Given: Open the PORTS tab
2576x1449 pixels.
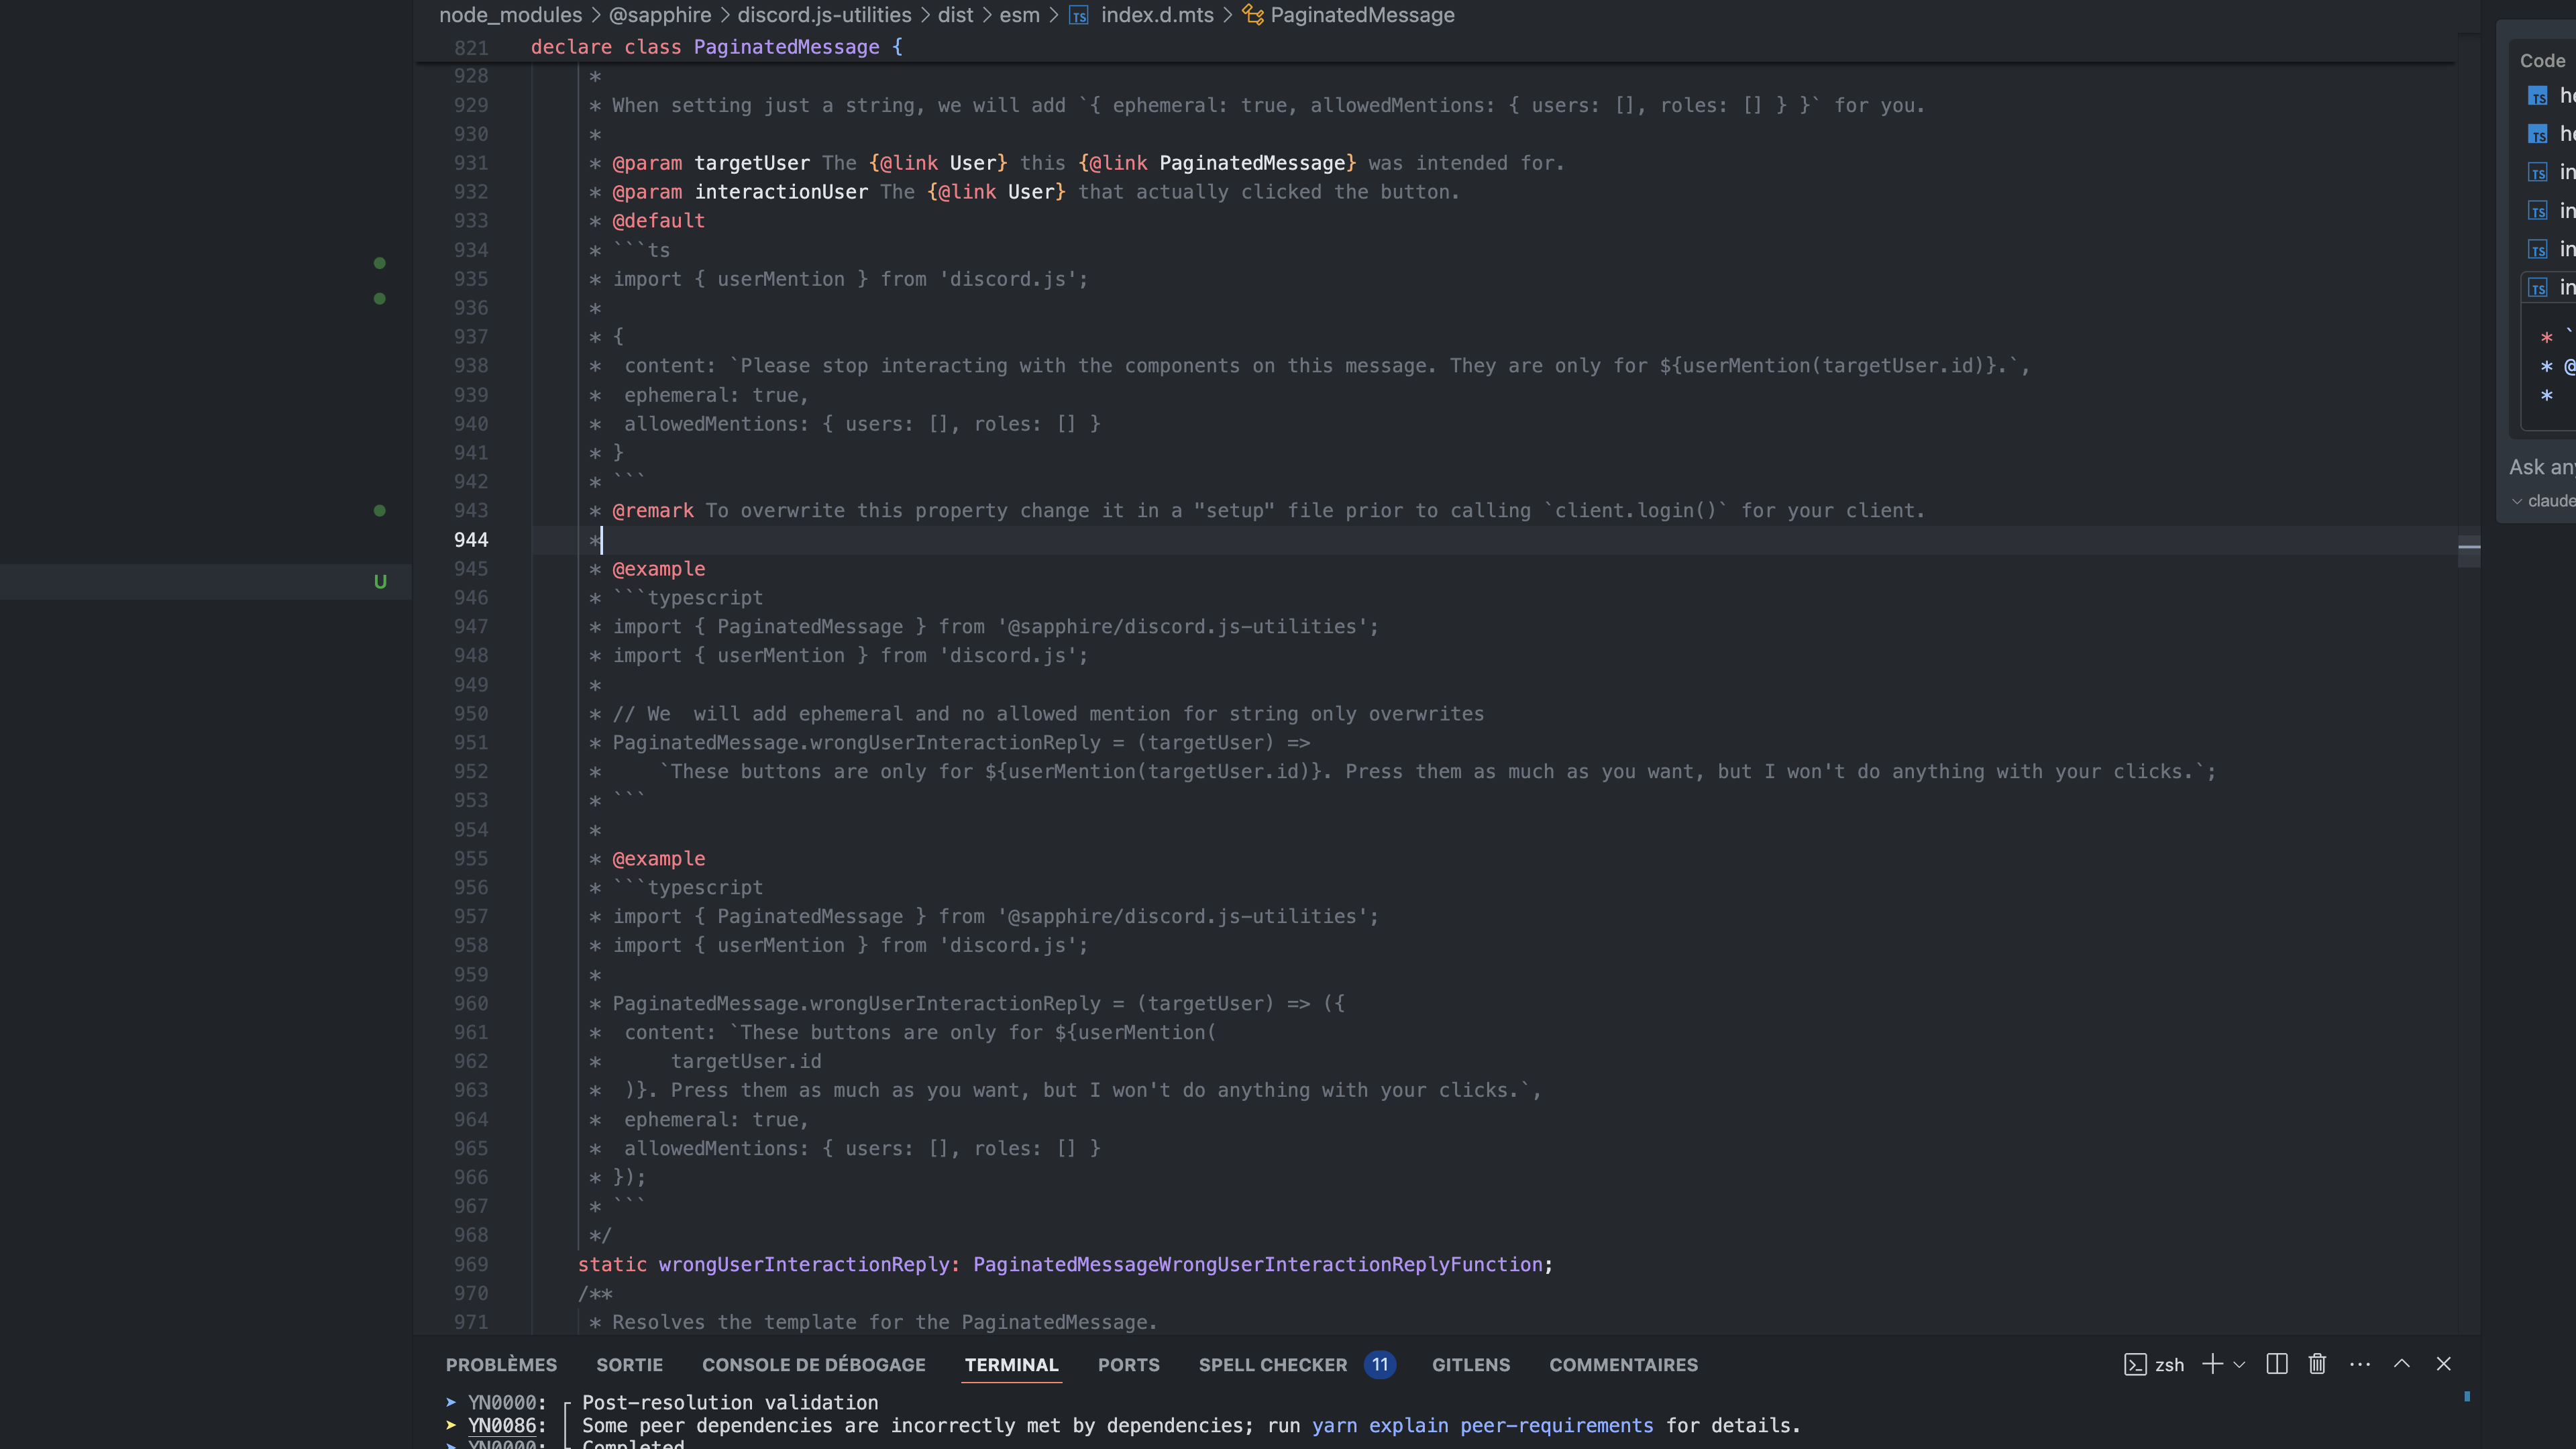Looking at the screenshot, I should 1129,1365.
